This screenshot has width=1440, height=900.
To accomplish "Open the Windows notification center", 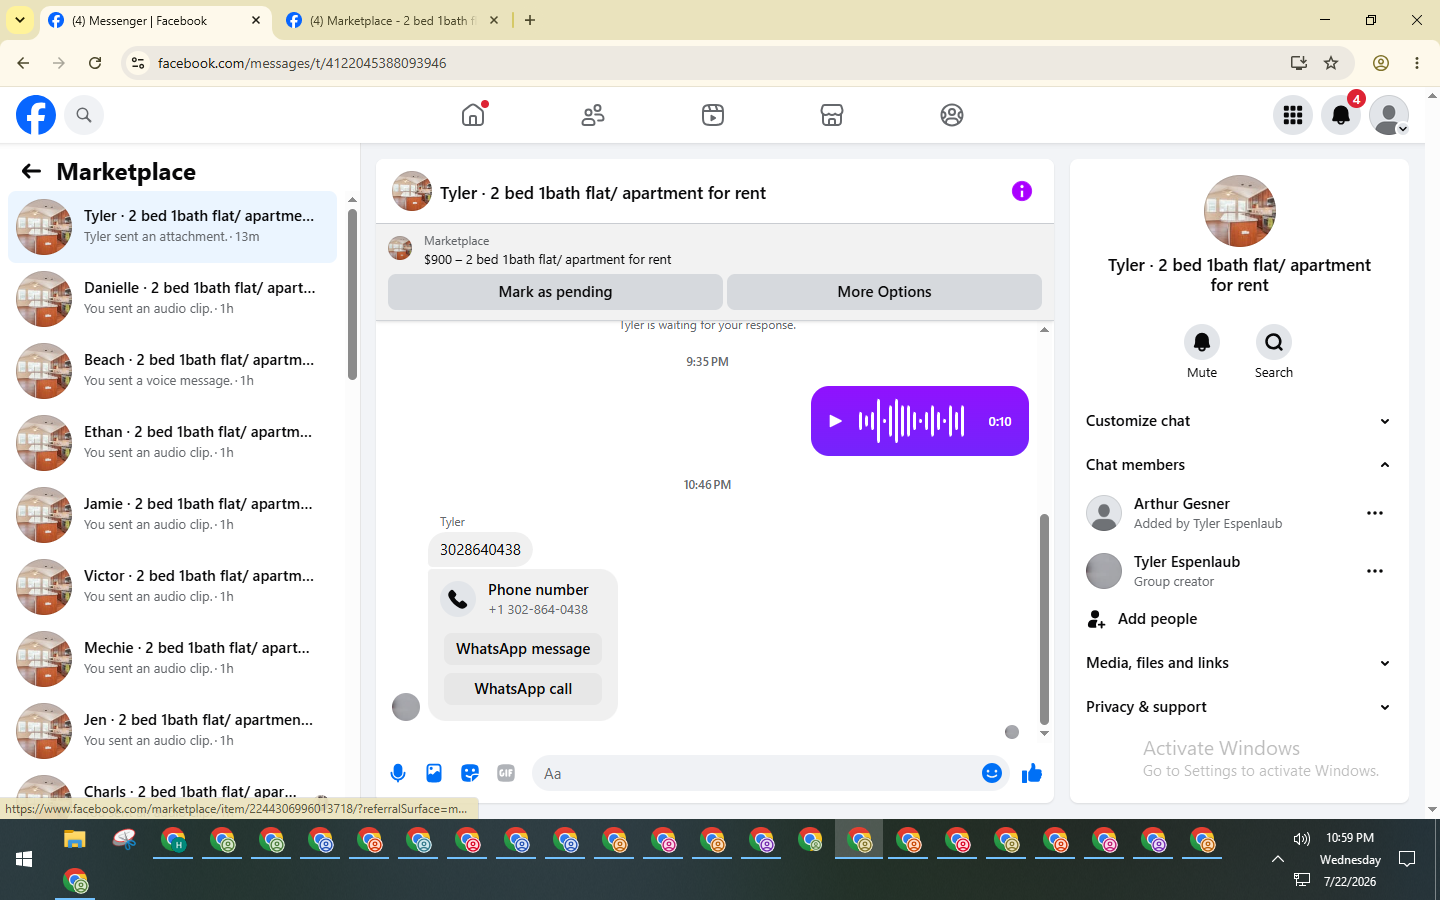I will coord(1407,859).
